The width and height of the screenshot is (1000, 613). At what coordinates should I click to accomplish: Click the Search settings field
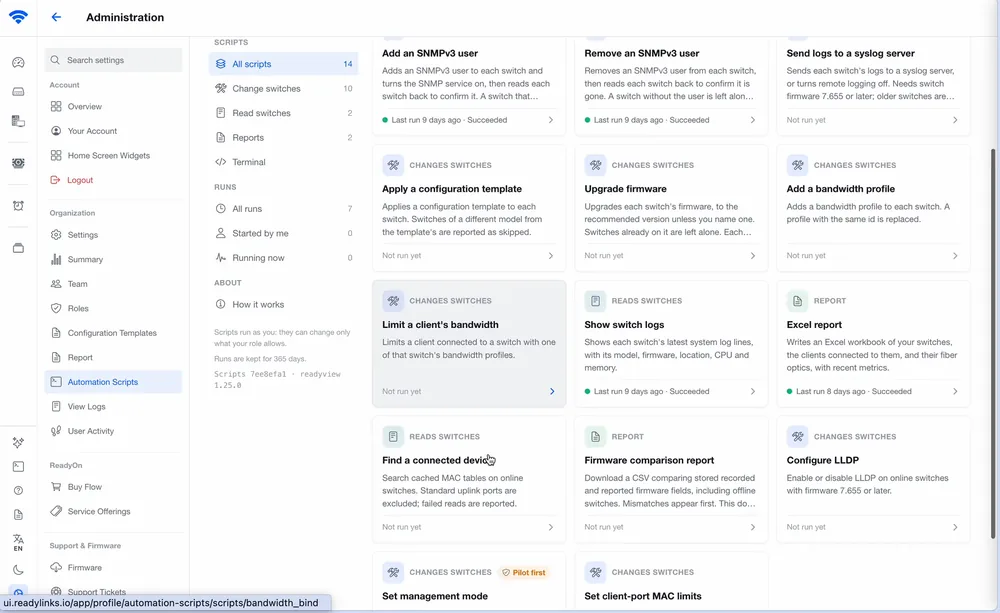tap(114, 60)
